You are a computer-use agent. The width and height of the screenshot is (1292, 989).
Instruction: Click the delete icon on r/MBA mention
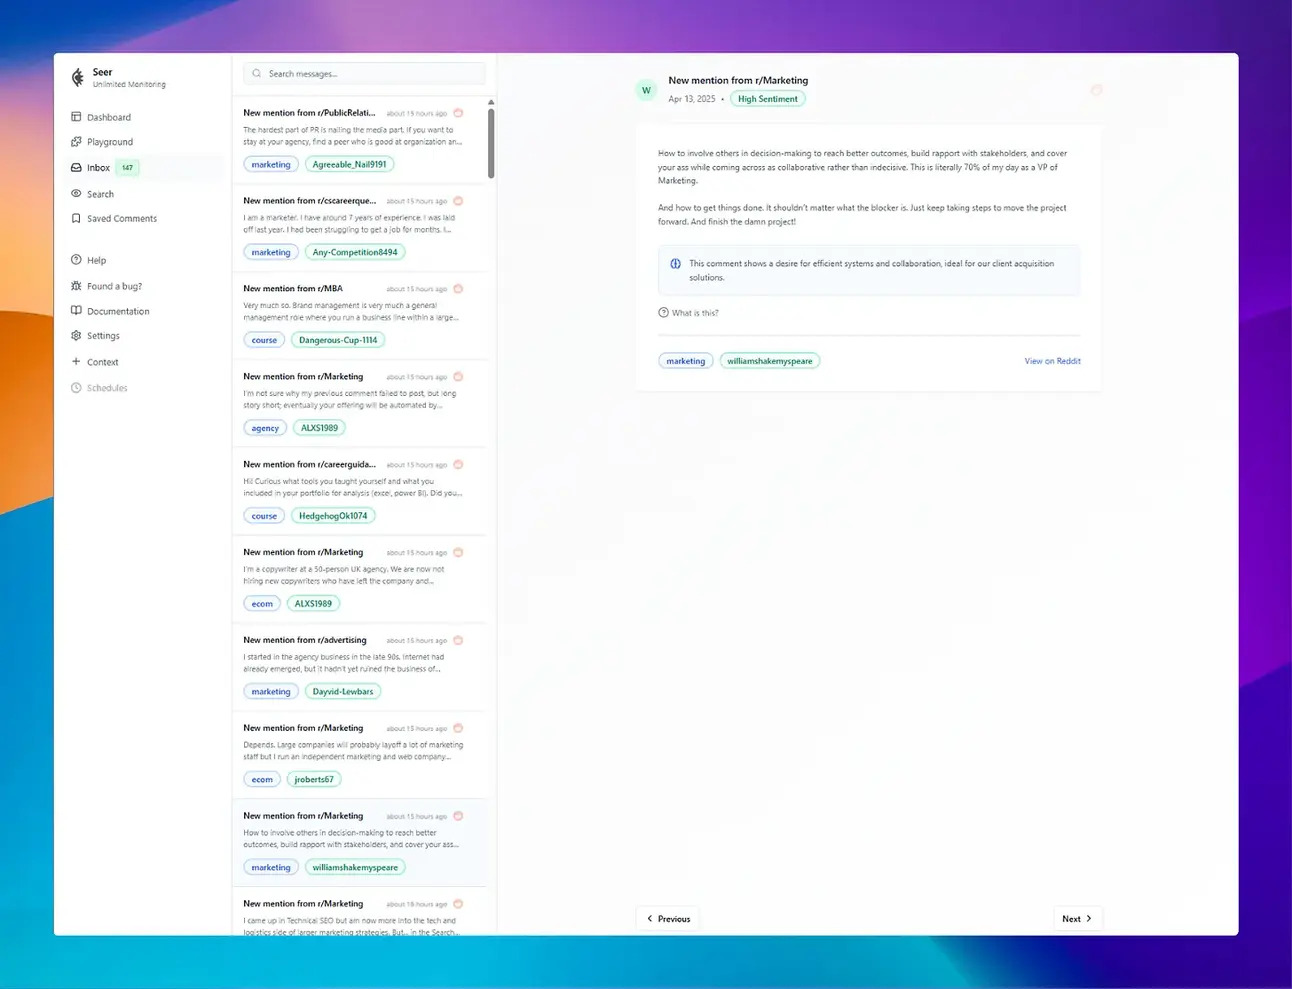click(458, 289)
